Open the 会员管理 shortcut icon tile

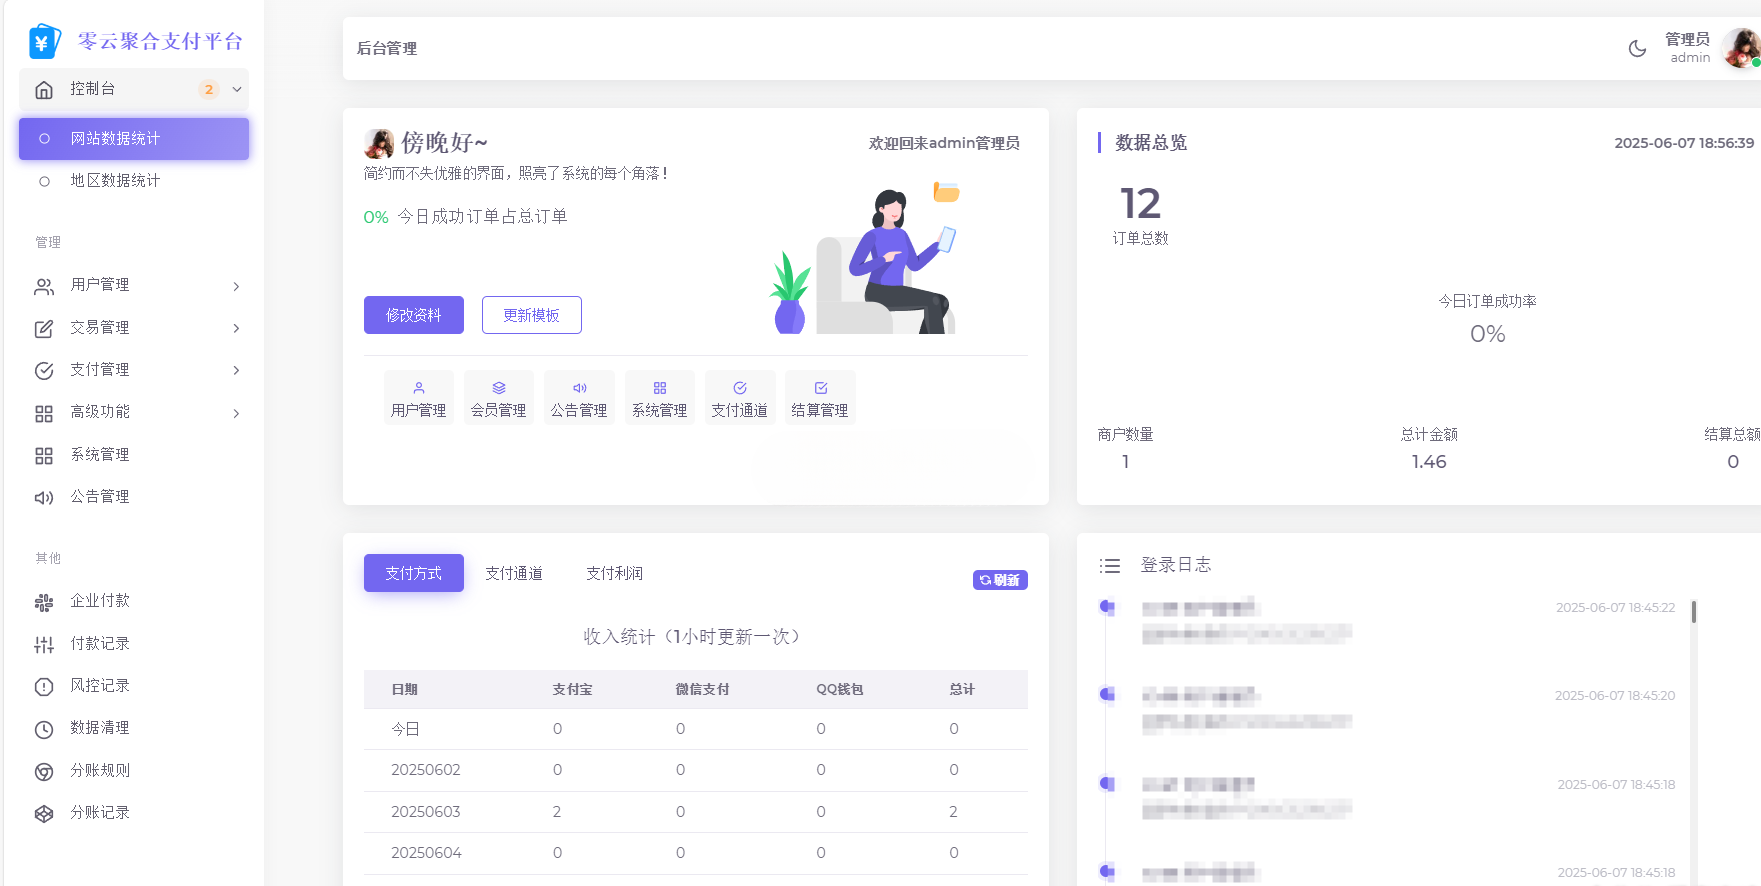(498, 398)
